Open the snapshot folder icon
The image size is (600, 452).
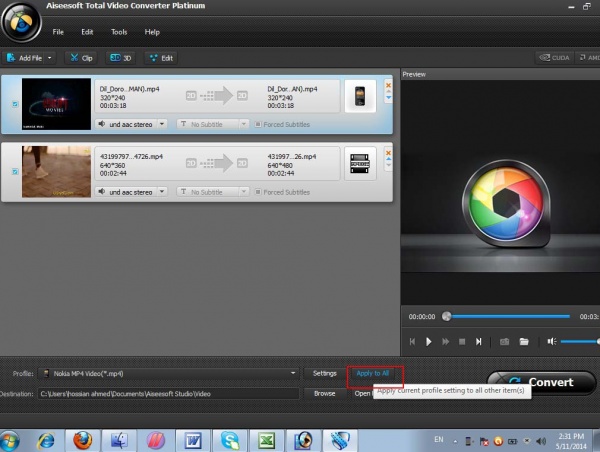[524, 341]
